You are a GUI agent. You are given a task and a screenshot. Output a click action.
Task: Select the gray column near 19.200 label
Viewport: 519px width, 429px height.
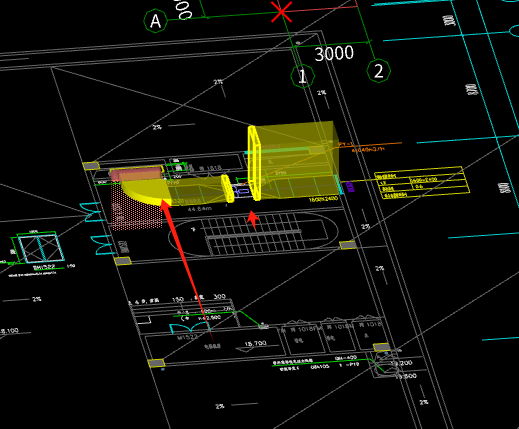click(x=382, y=347)
